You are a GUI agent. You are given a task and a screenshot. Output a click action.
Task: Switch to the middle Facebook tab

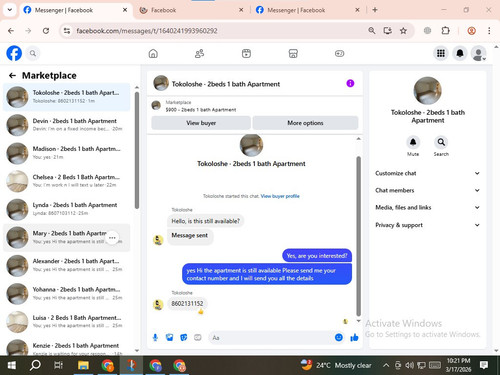point(192,10)
